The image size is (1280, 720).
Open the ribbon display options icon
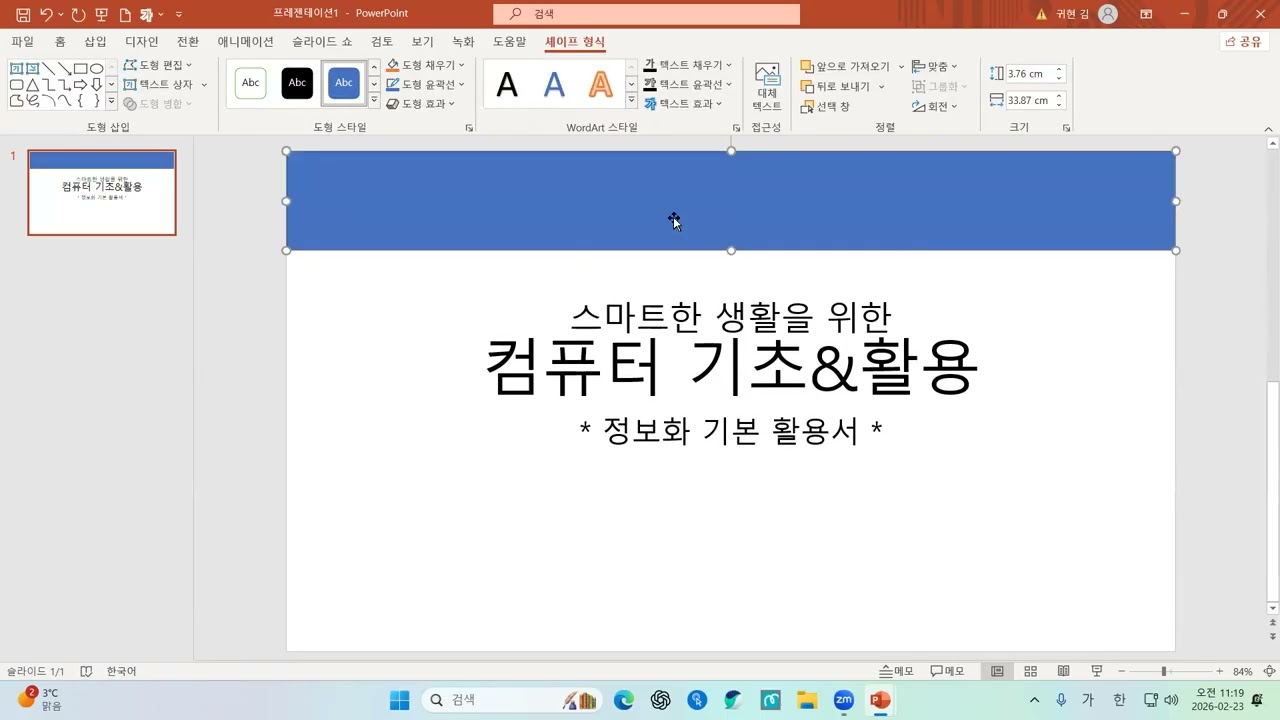tap(1146, 14)
